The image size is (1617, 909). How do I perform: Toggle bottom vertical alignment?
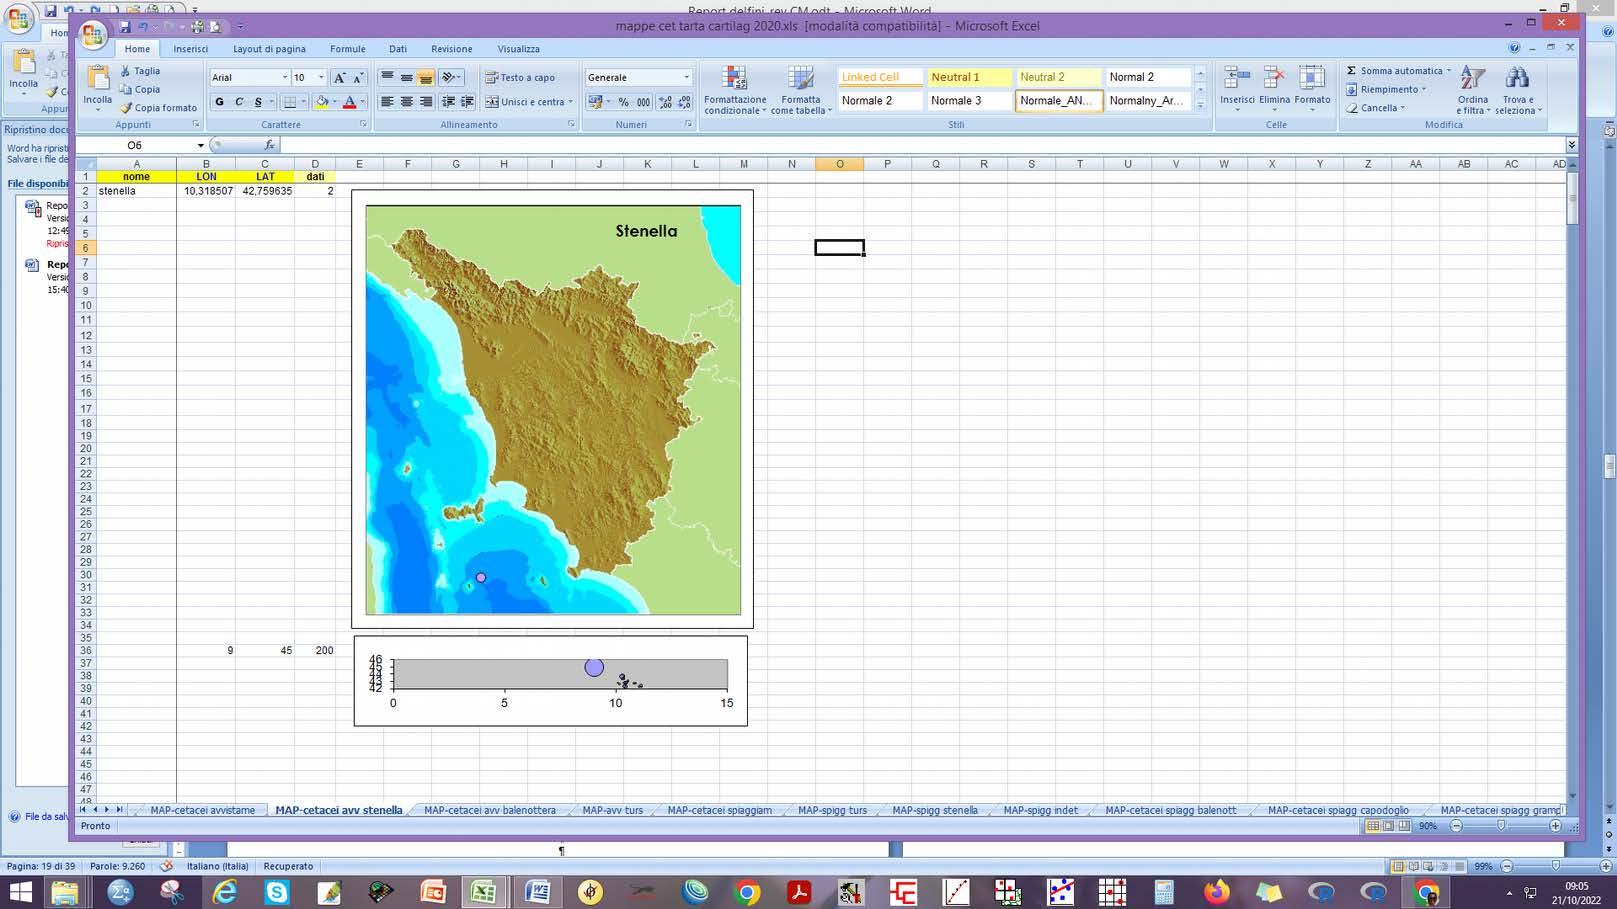click(426, 77)
